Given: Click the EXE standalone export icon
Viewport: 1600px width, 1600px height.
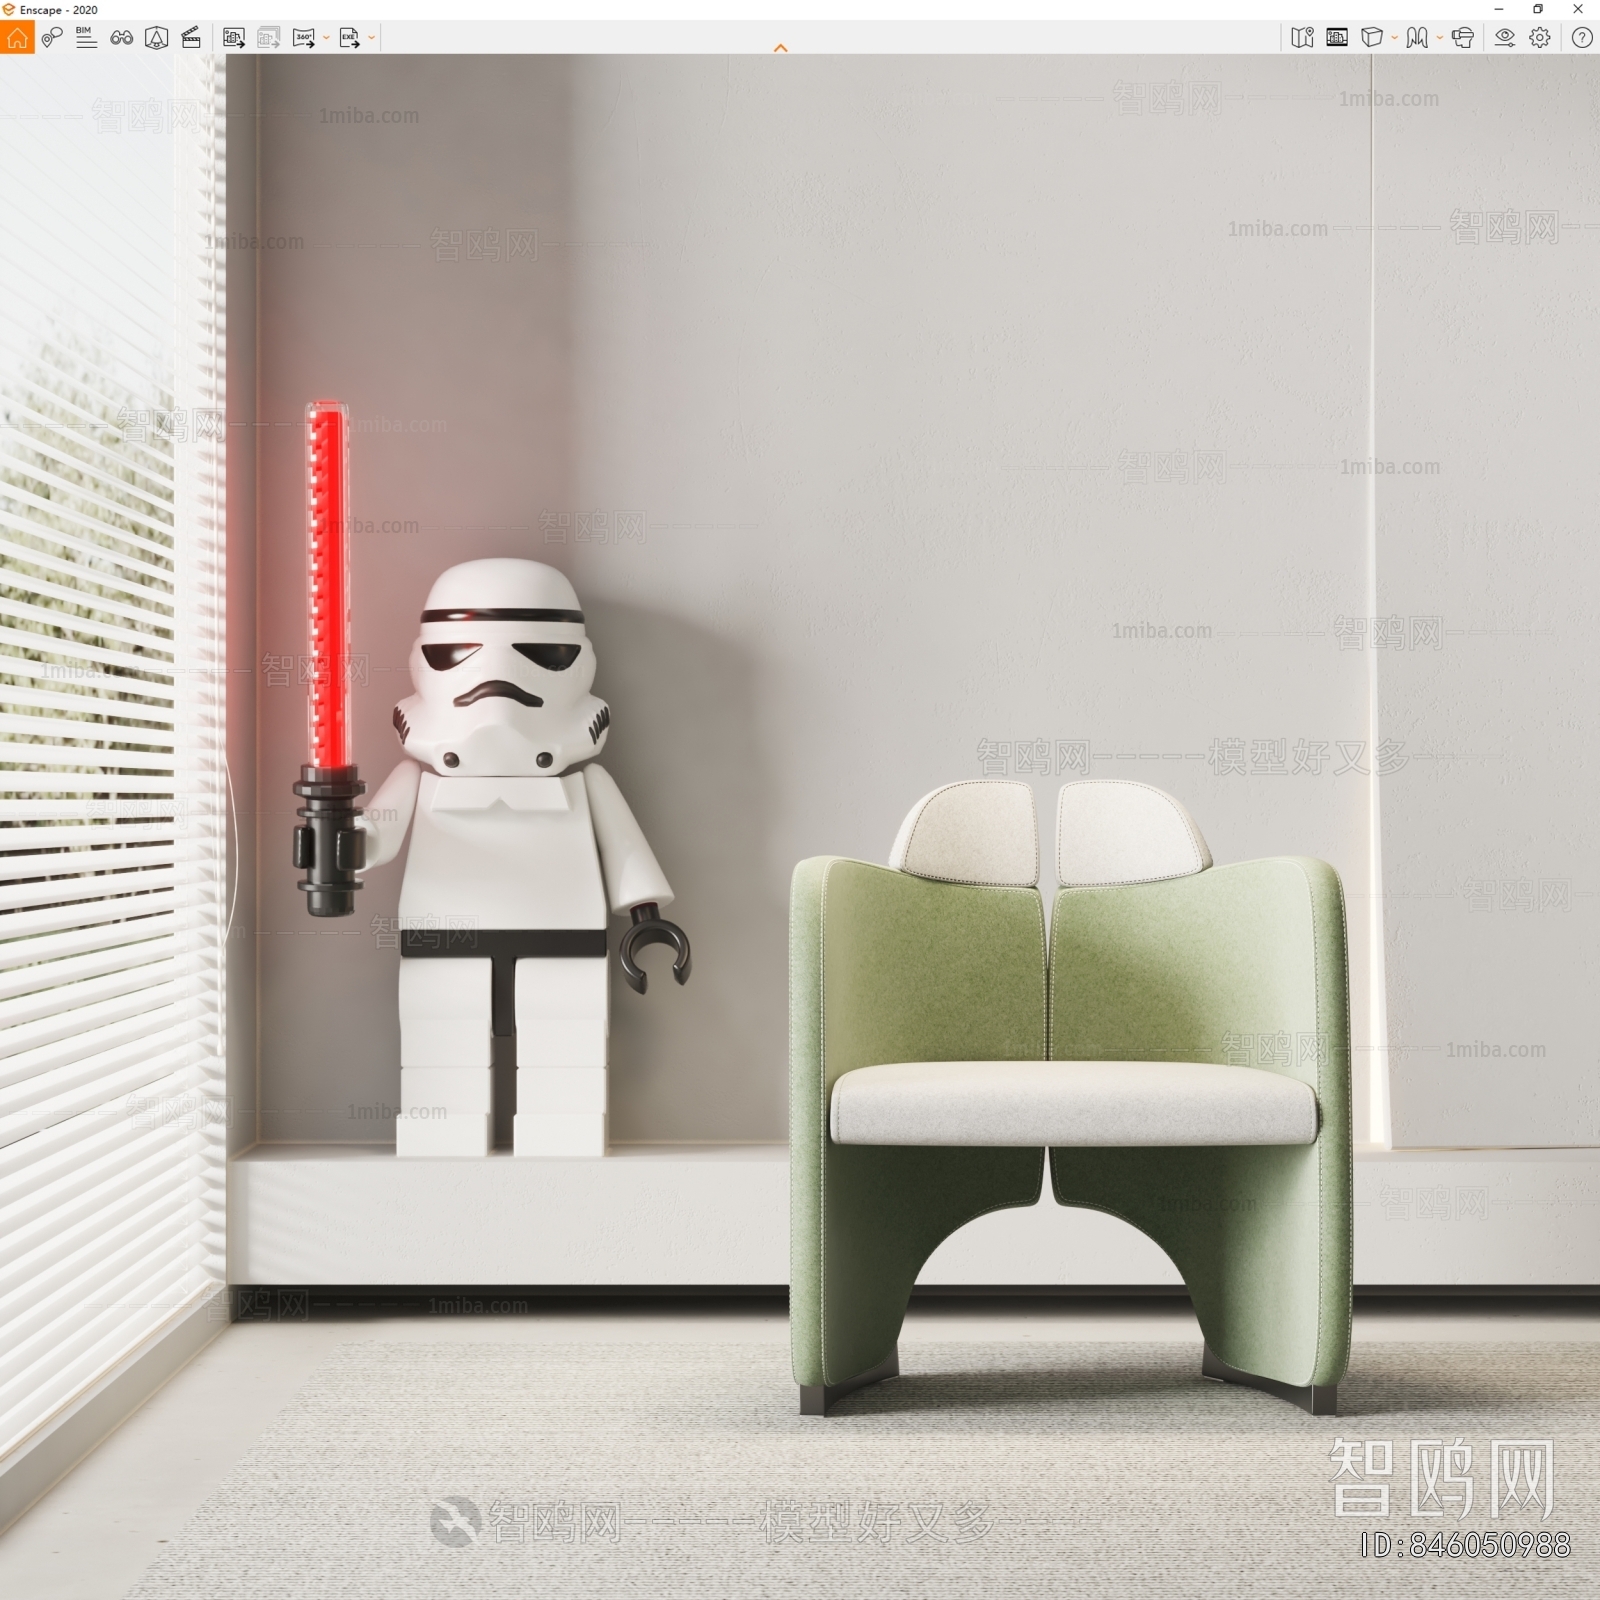Looking at the screenshot, I should click(349, 38).
